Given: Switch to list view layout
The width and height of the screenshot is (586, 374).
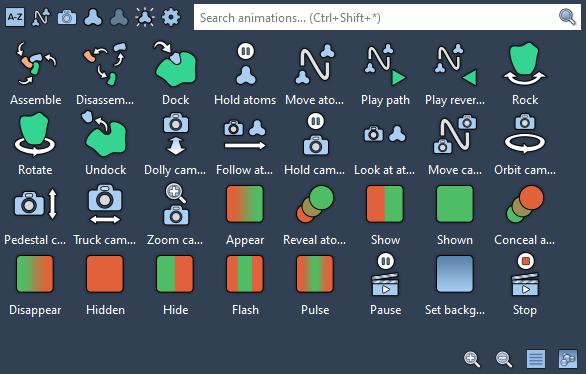Looking at the screenshot, I should point(536,359).
